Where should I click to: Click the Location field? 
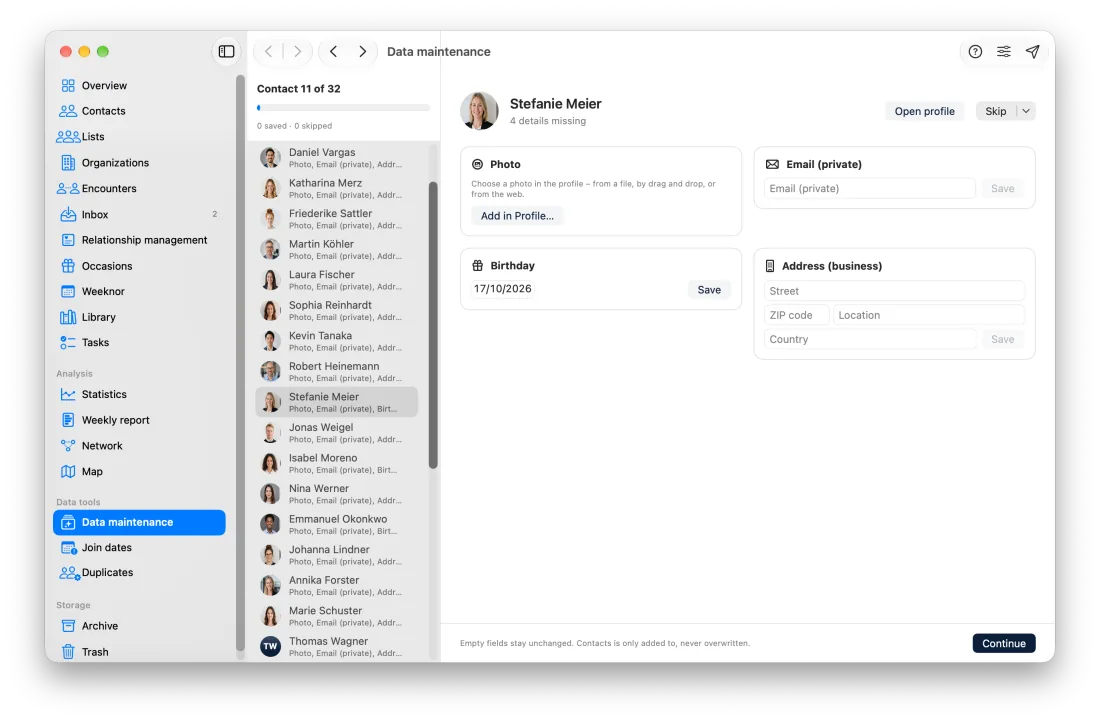point(929,315)
